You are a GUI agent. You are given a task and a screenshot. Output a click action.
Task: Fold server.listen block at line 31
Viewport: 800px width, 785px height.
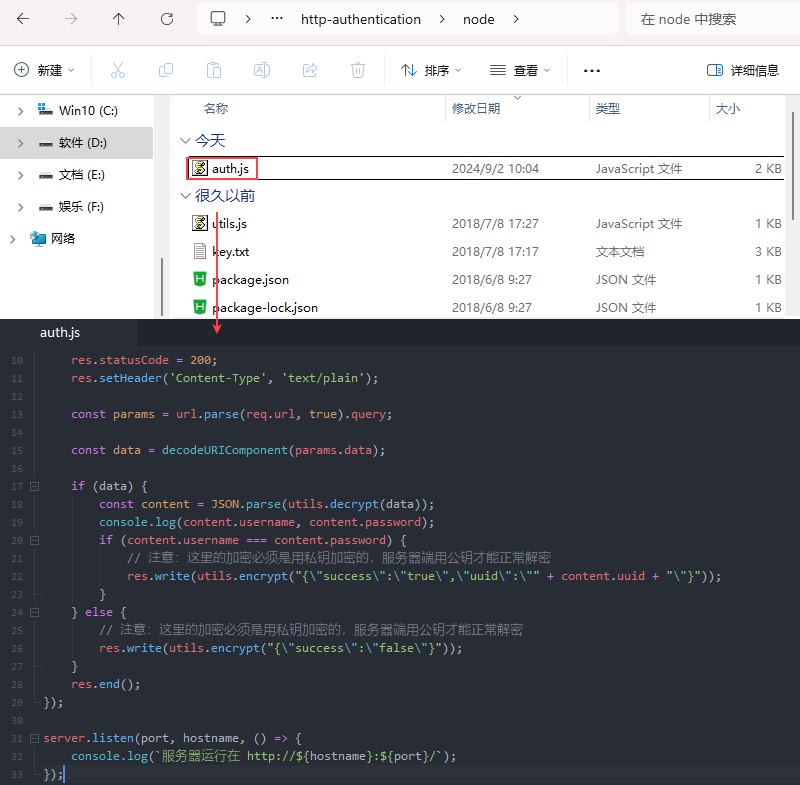coord(35,738)
